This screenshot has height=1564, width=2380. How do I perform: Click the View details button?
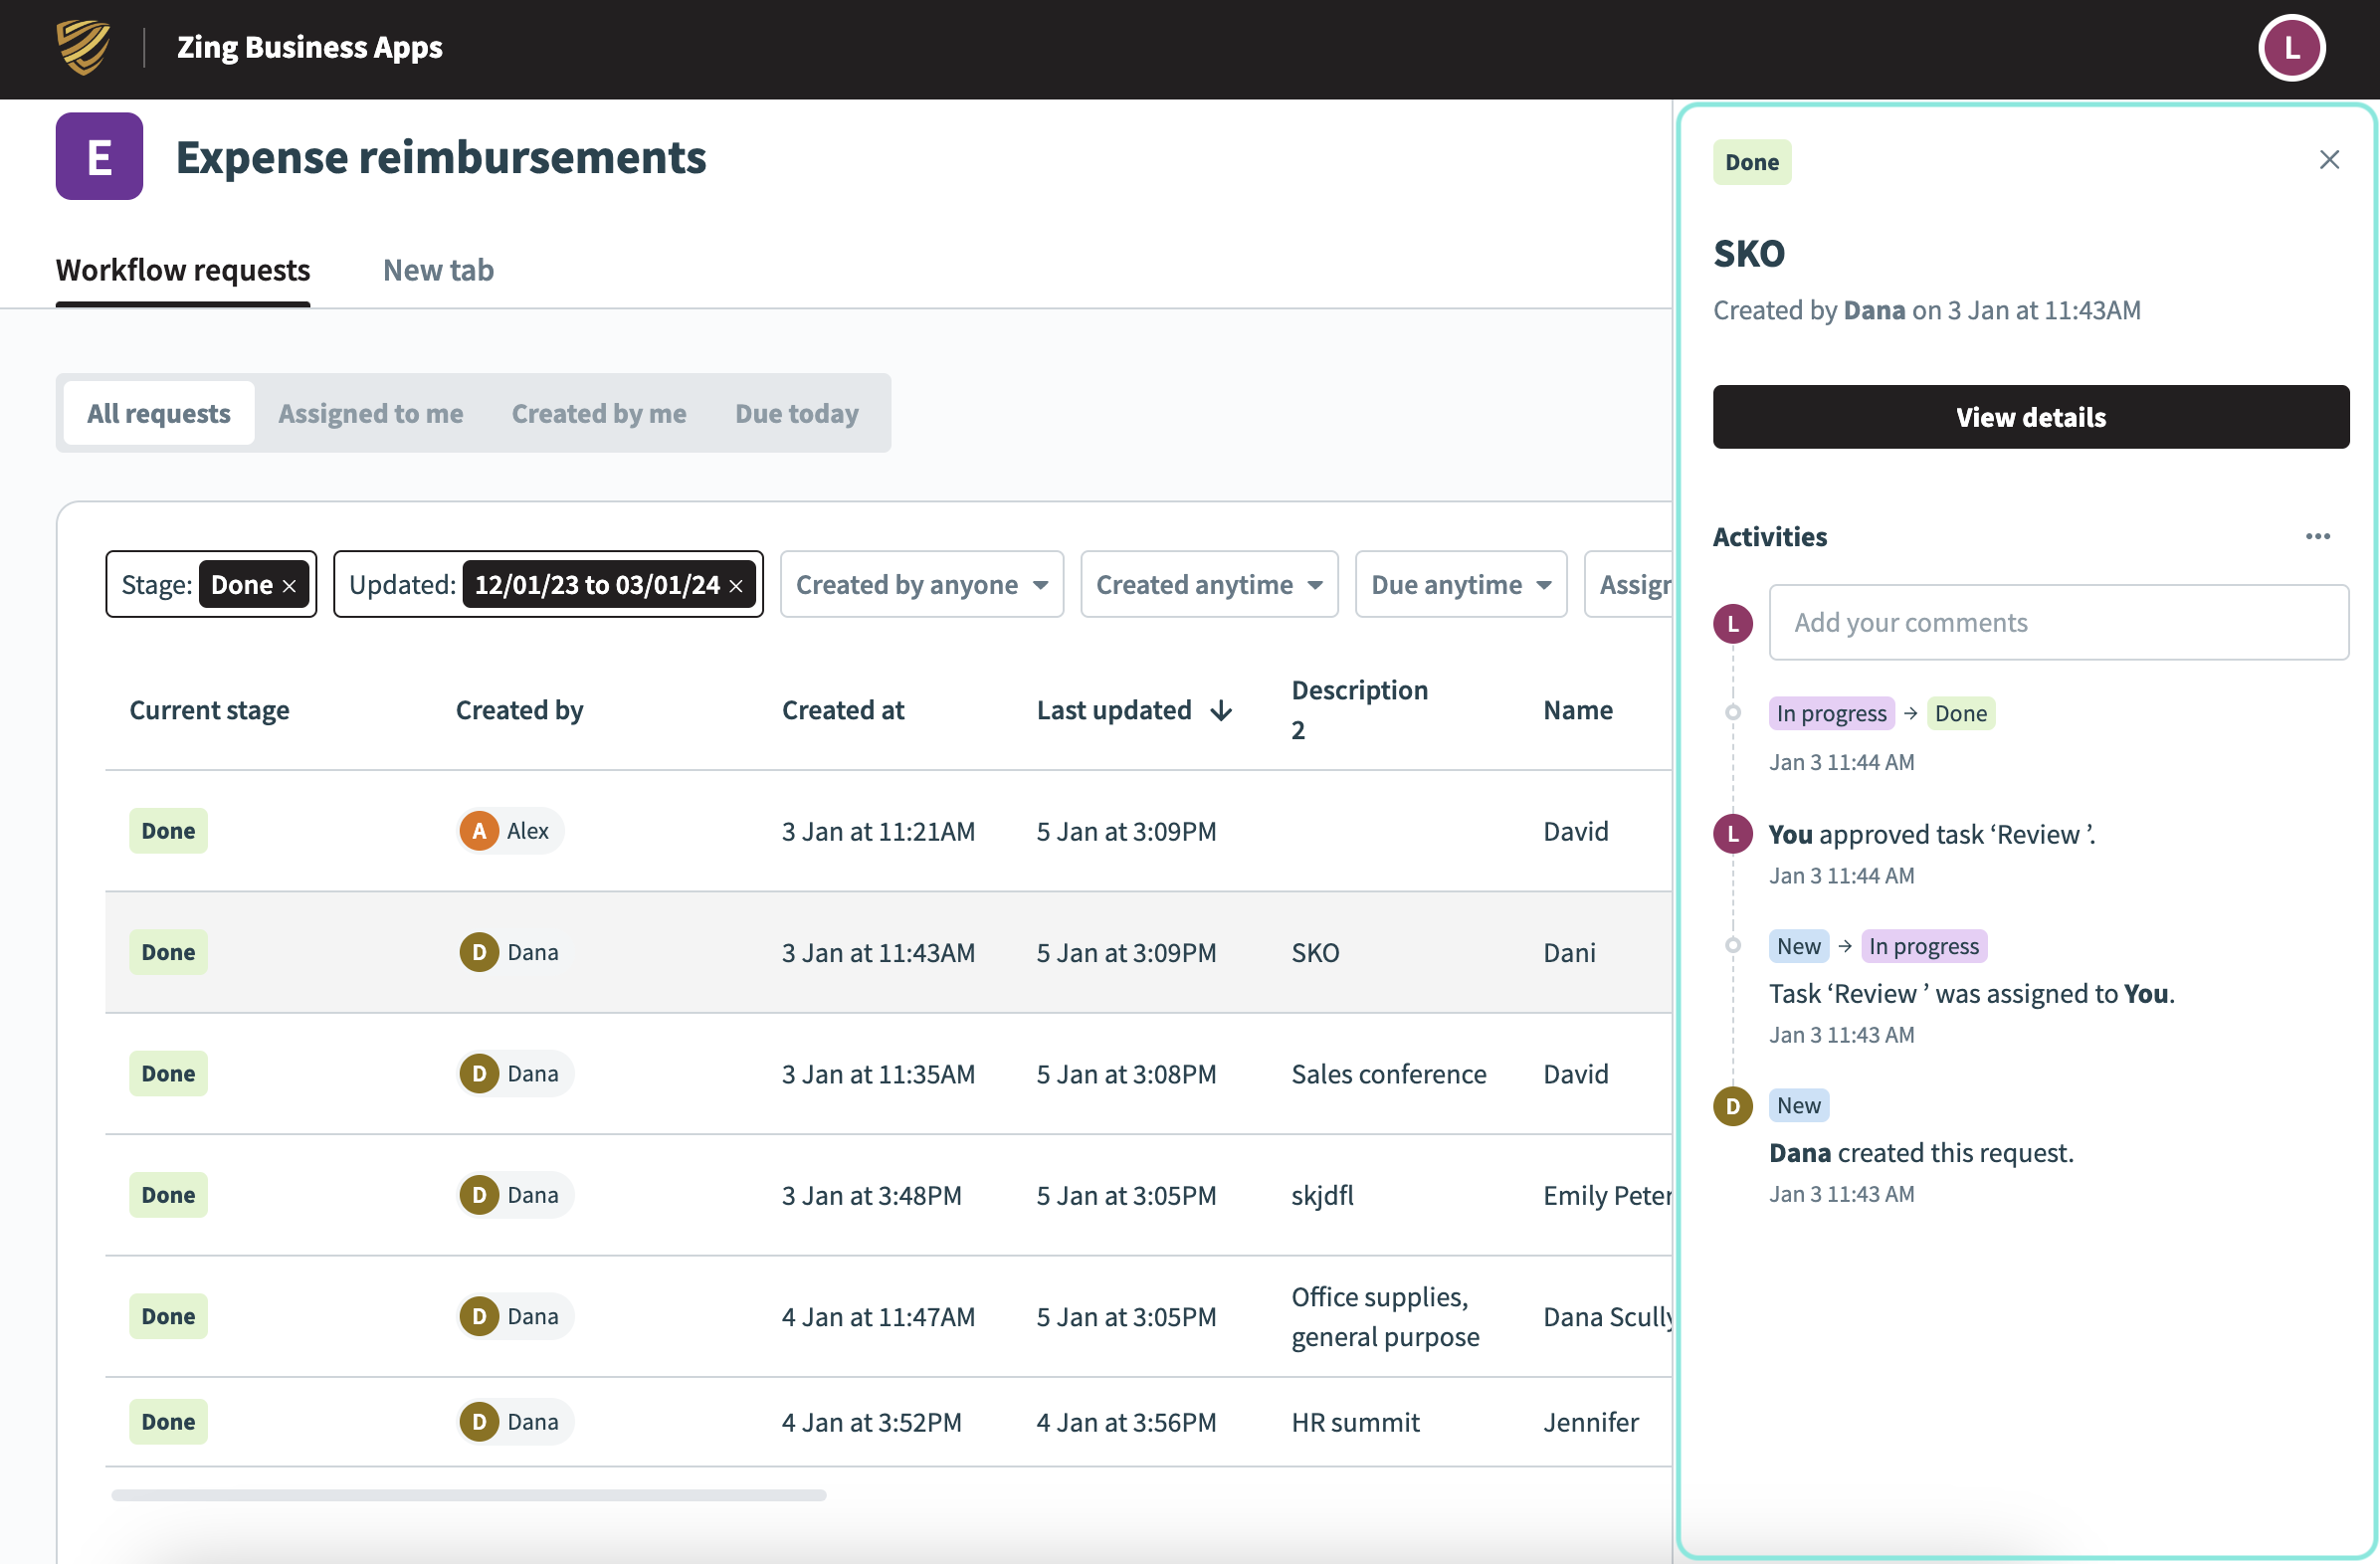click(2030, 417)
